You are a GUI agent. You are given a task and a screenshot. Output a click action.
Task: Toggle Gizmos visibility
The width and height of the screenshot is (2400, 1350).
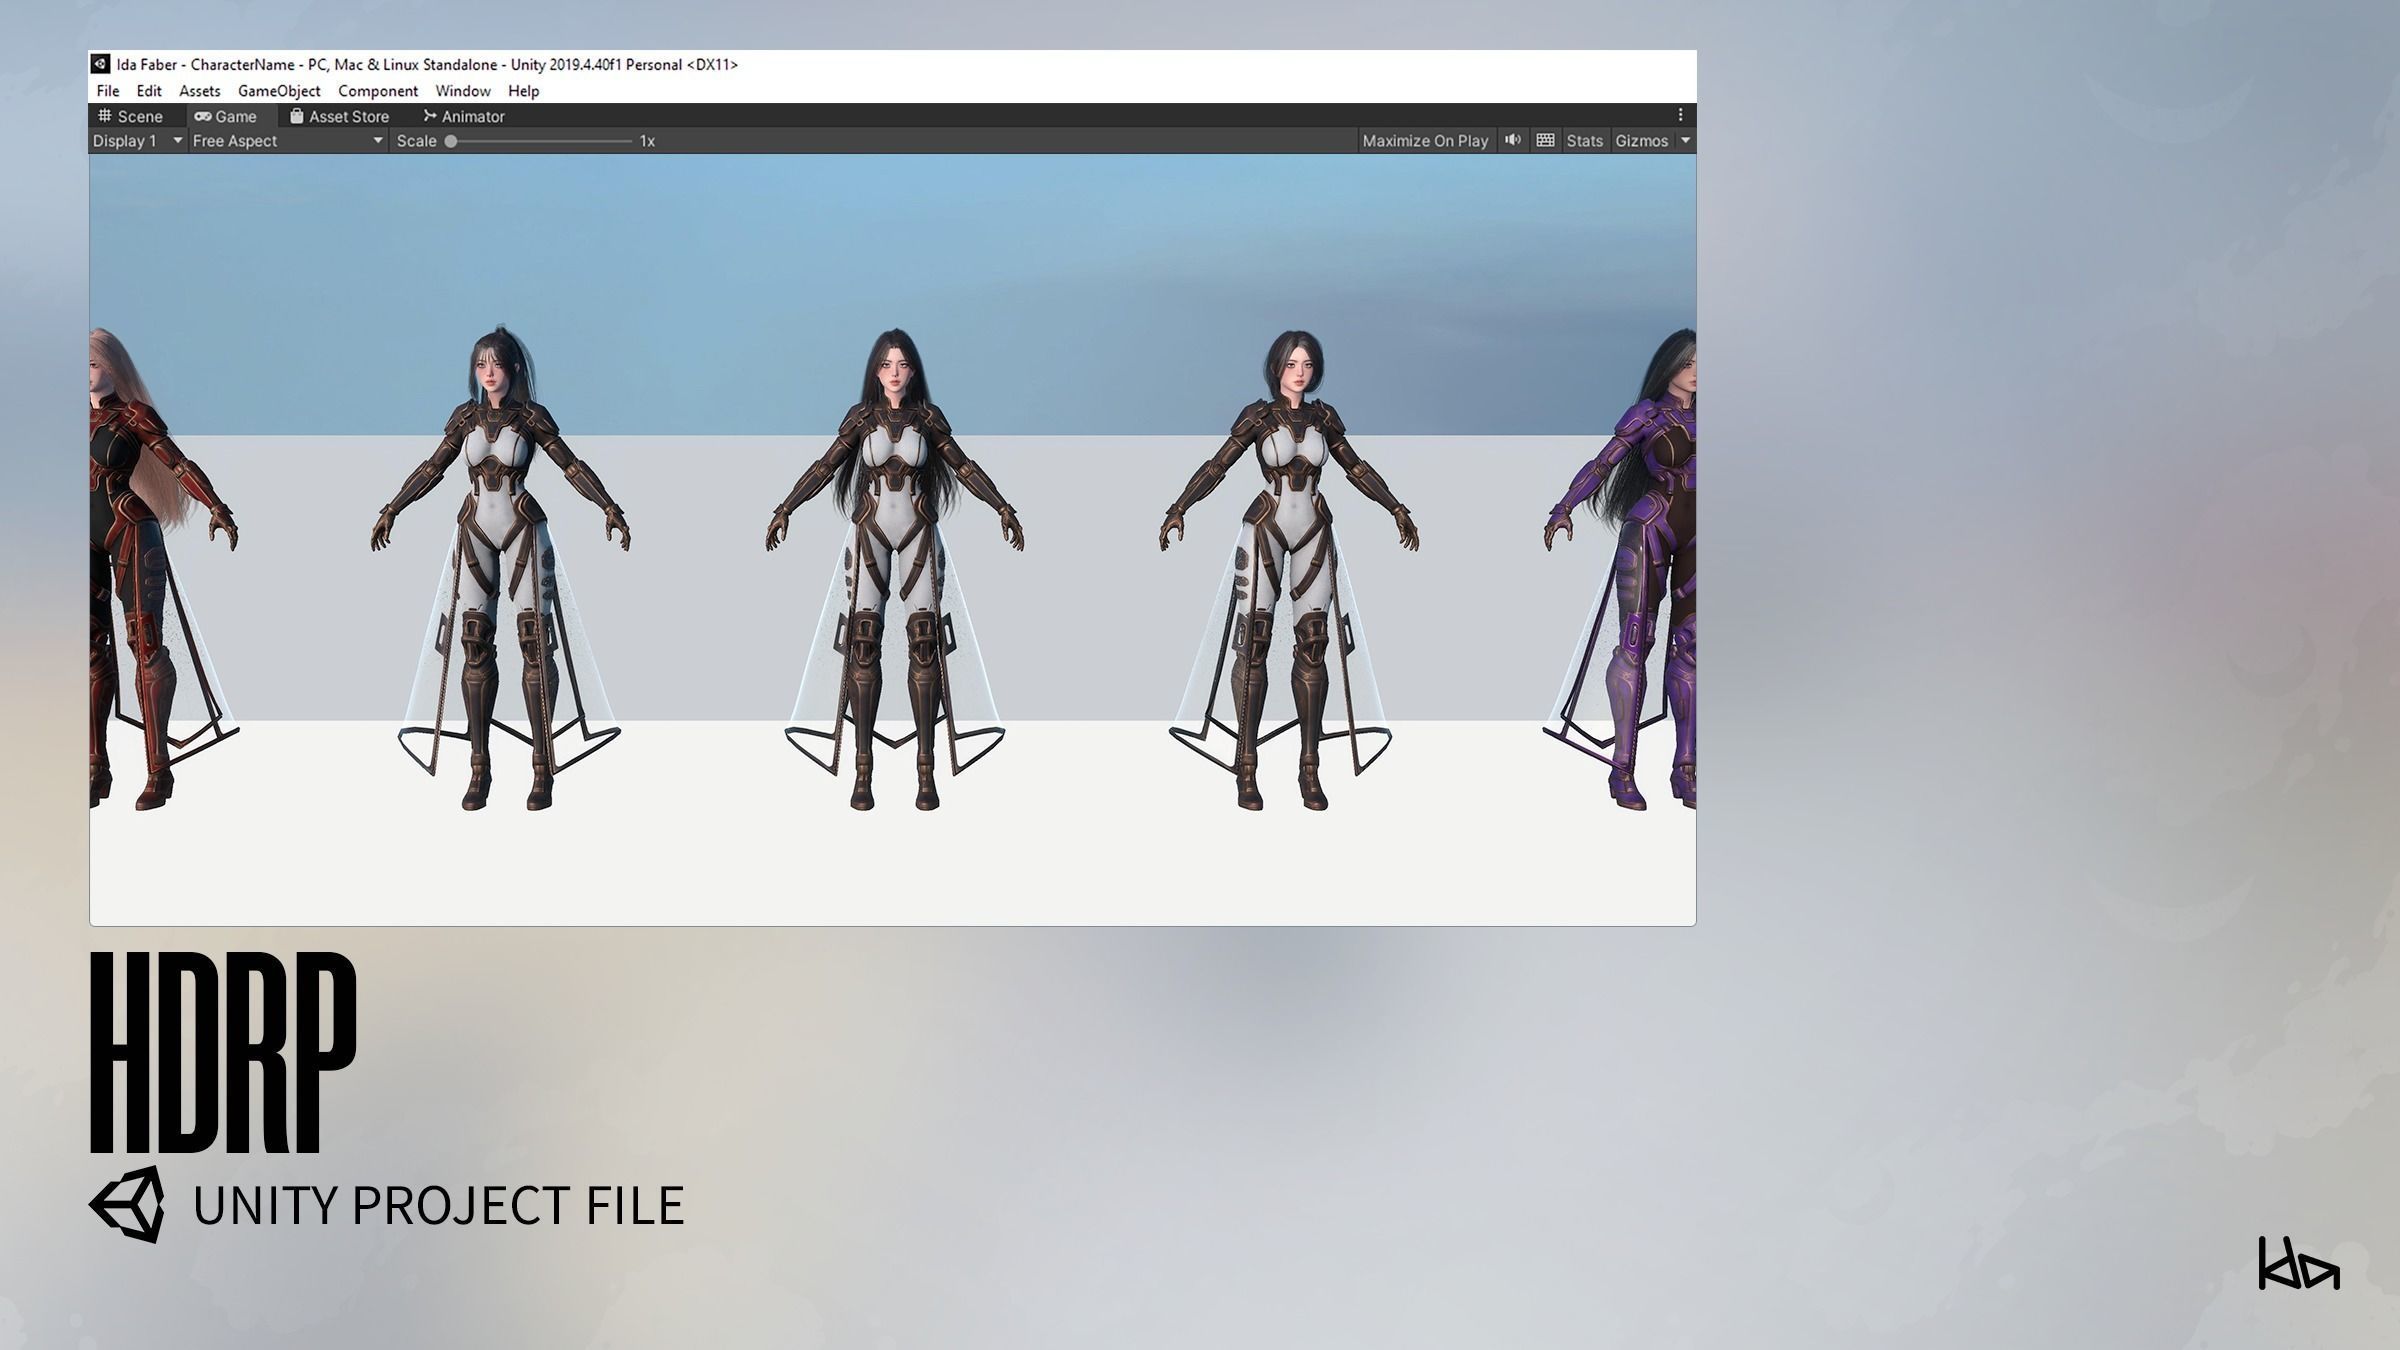click(1641, 141)
